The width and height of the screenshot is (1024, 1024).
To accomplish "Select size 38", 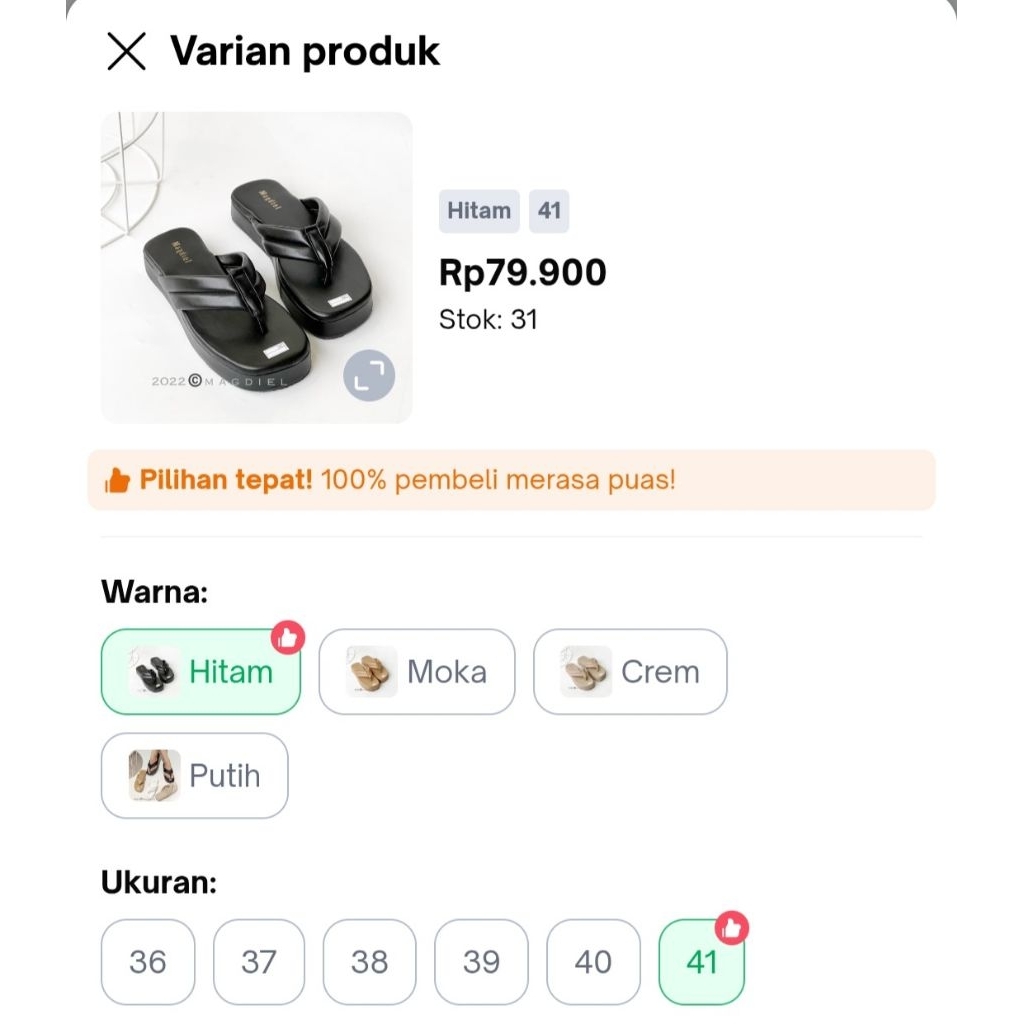I will point(369,962).
